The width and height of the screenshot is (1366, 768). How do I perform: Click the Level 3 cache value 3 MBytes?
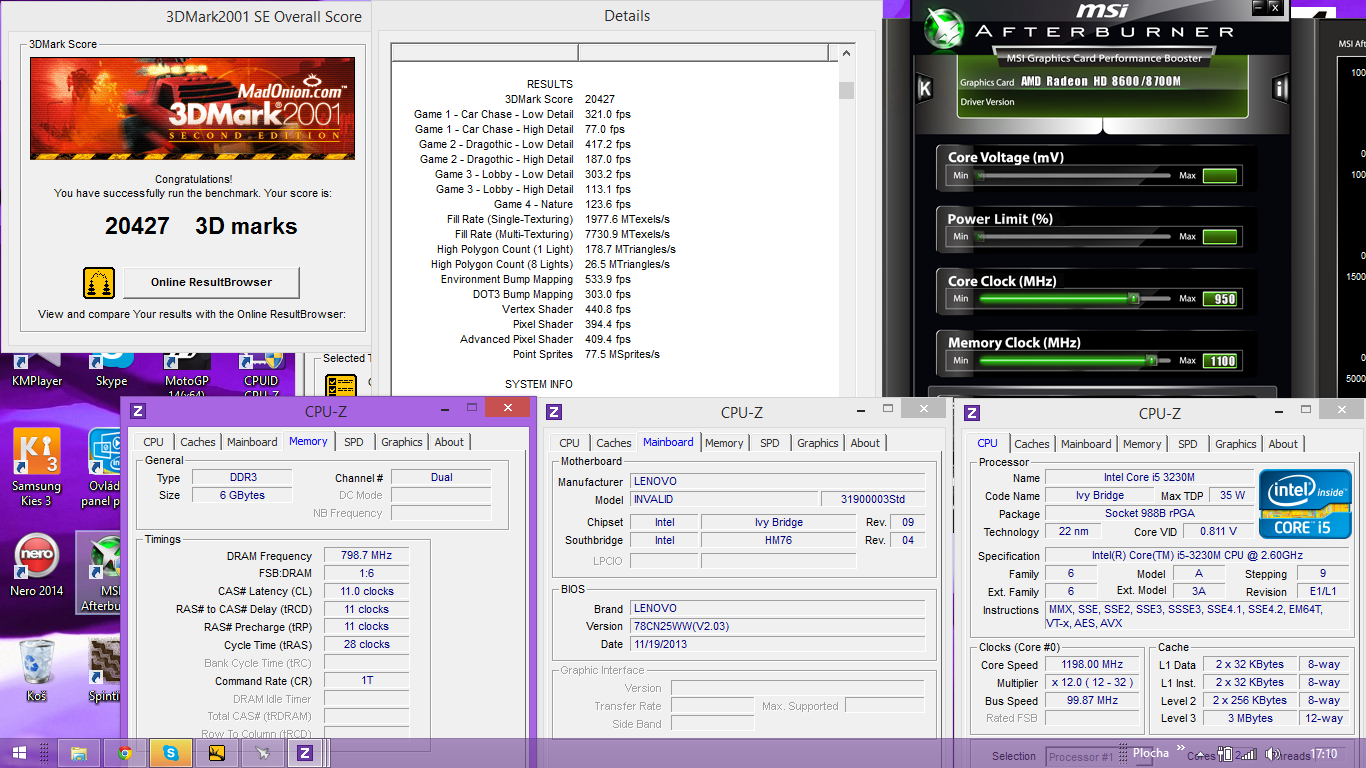(x=1251, y=718)
